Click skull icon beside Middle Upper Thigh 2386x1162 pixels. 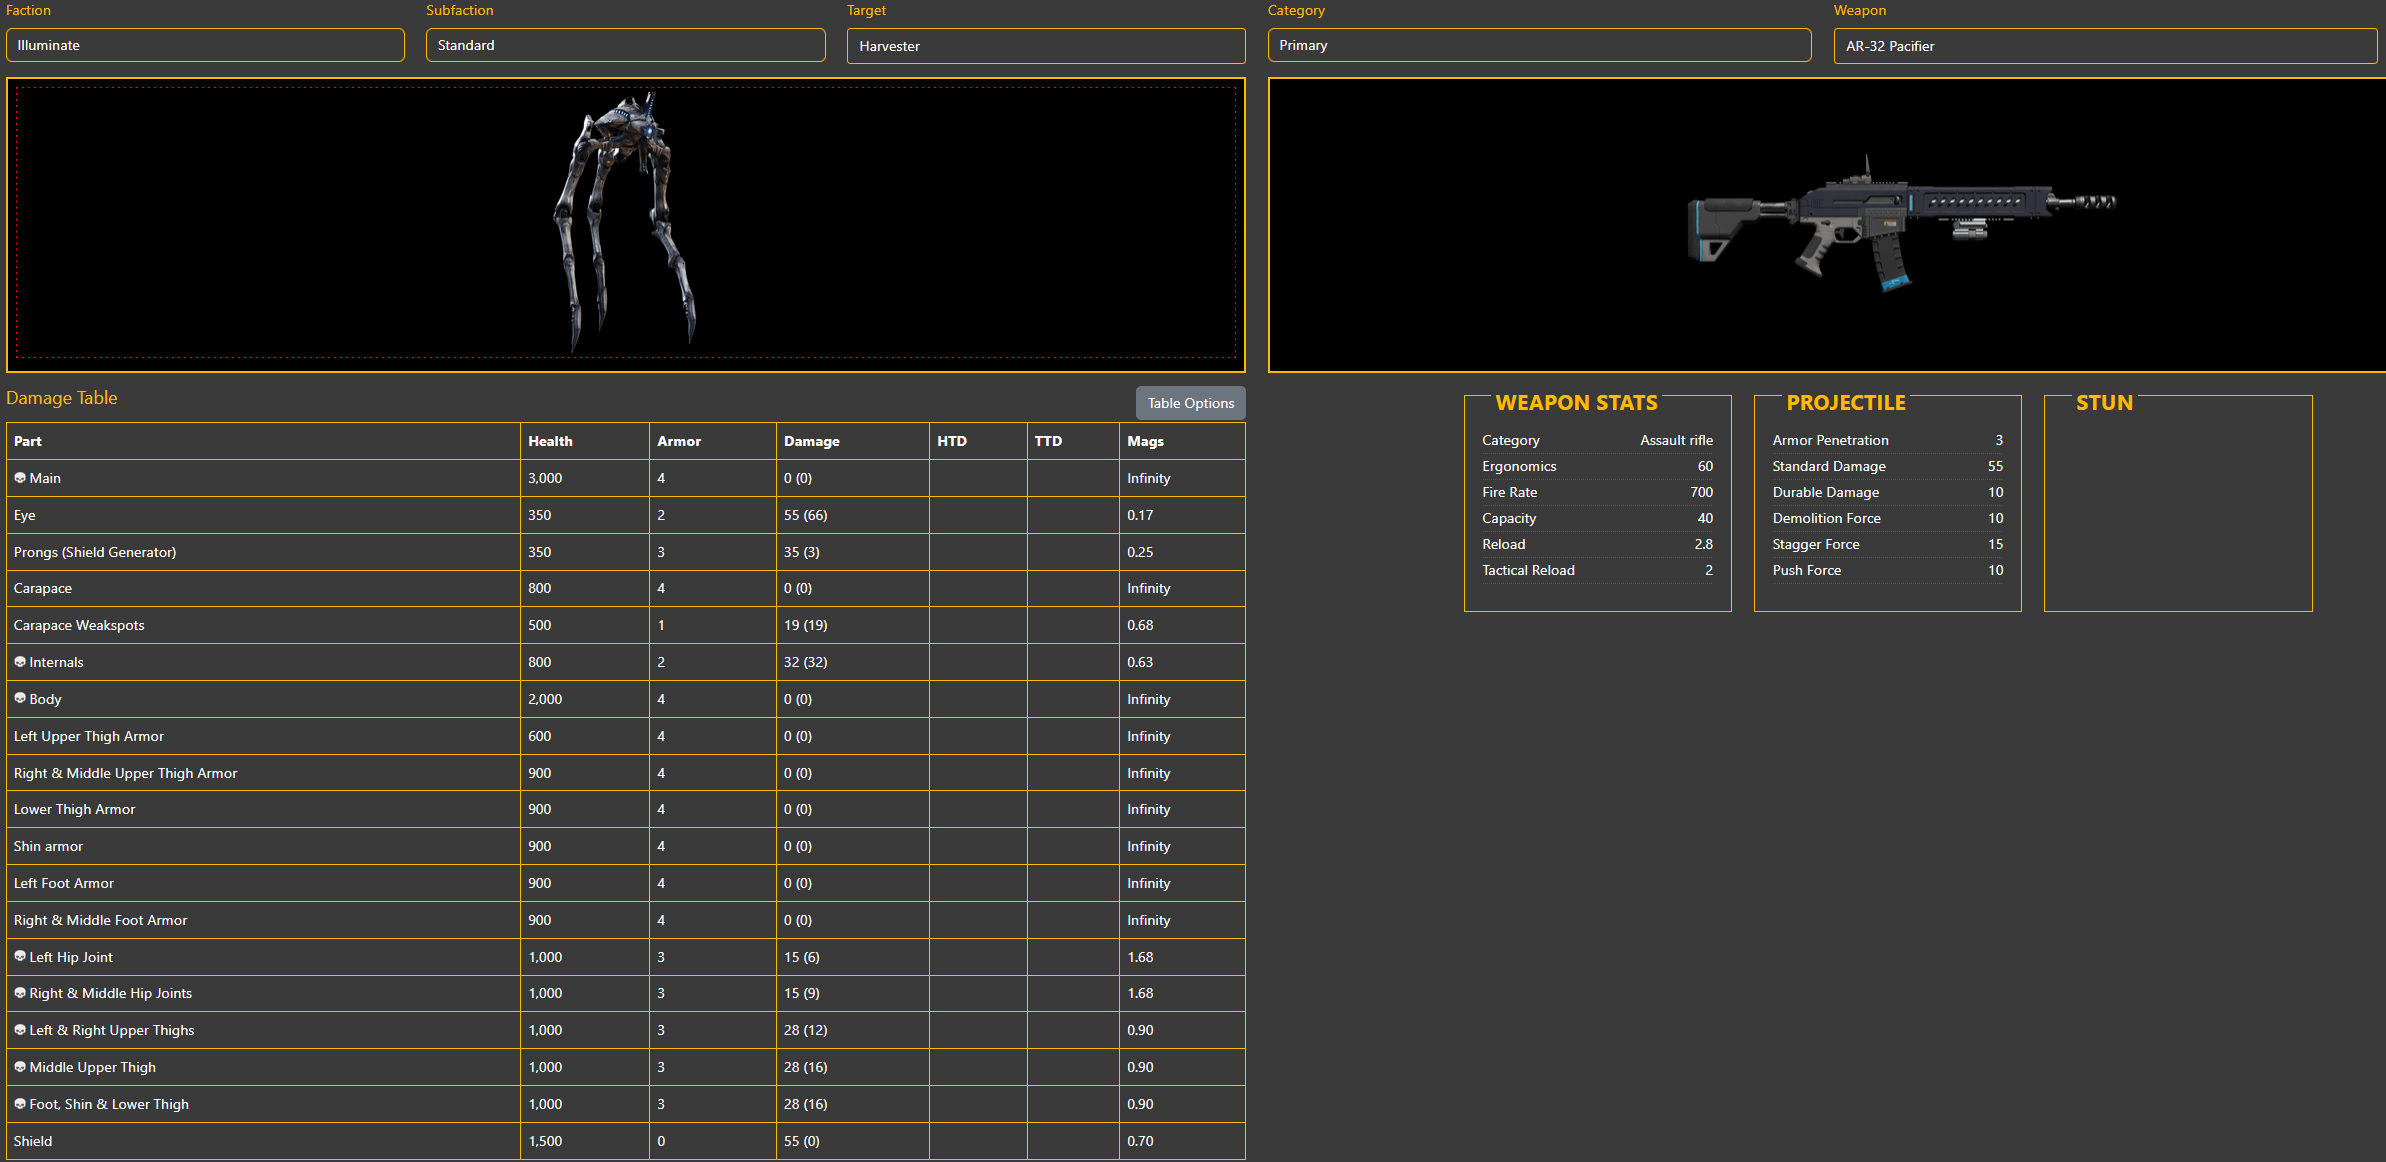tap(20, 1067)
